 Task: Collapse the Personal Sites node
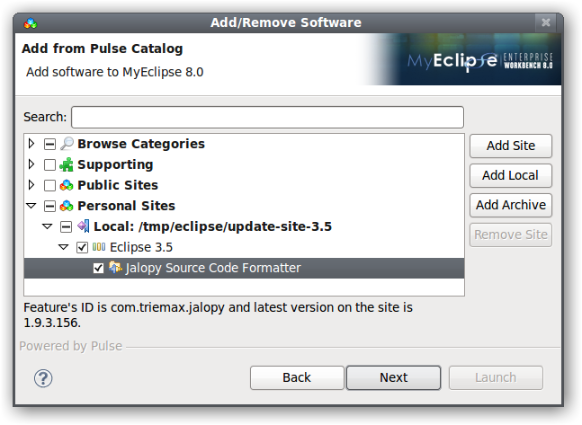[x=32, y=205]
